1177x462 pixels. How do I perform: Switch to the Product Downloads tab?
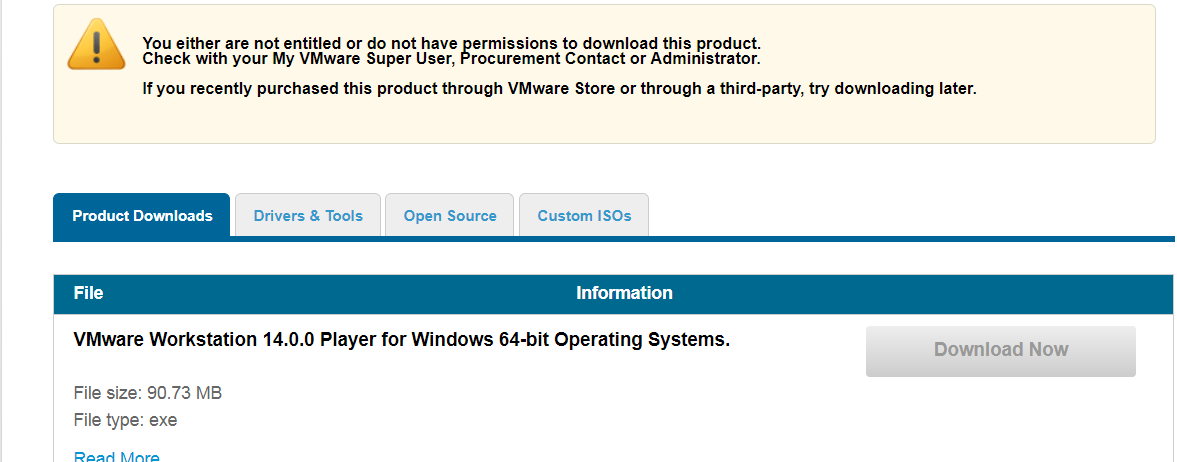pyautogui.click(x=142, y=216)
